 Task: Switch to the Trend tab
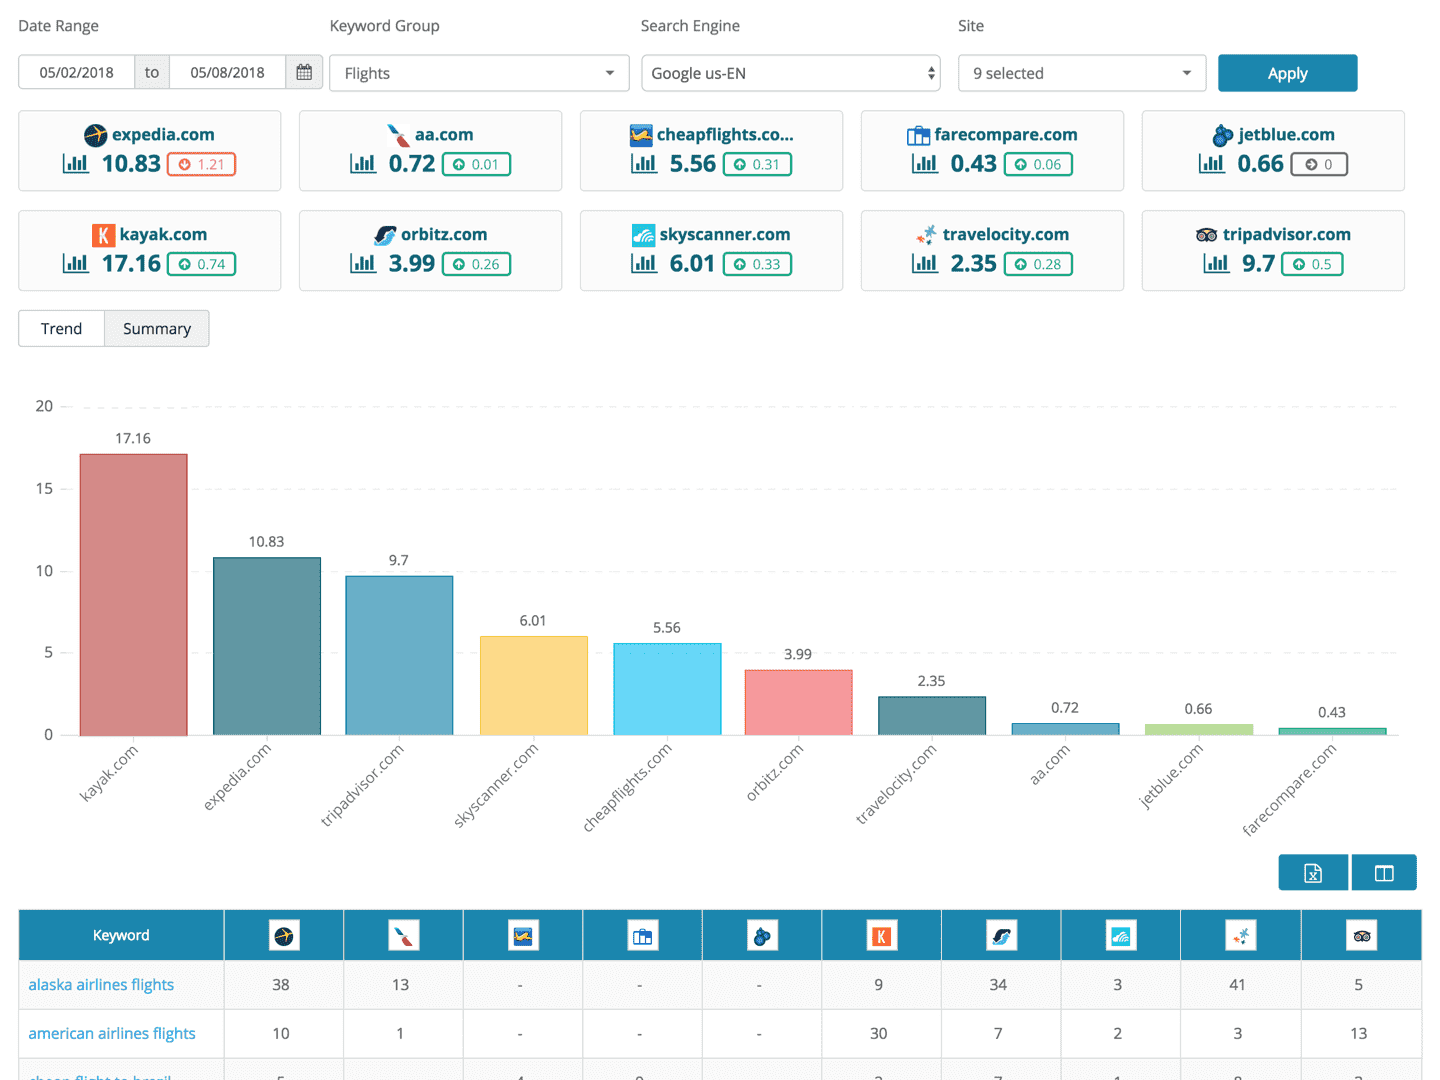coord(61,328)
